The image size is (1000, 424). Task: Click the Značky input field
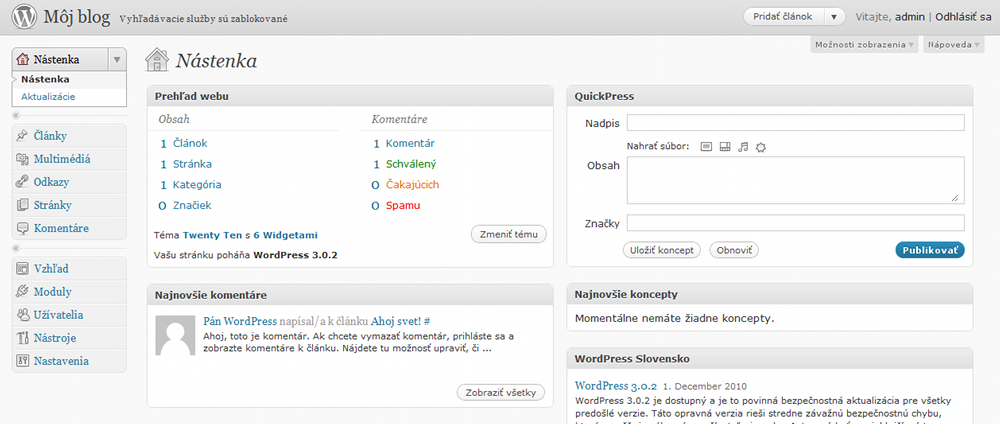point(796,223)
